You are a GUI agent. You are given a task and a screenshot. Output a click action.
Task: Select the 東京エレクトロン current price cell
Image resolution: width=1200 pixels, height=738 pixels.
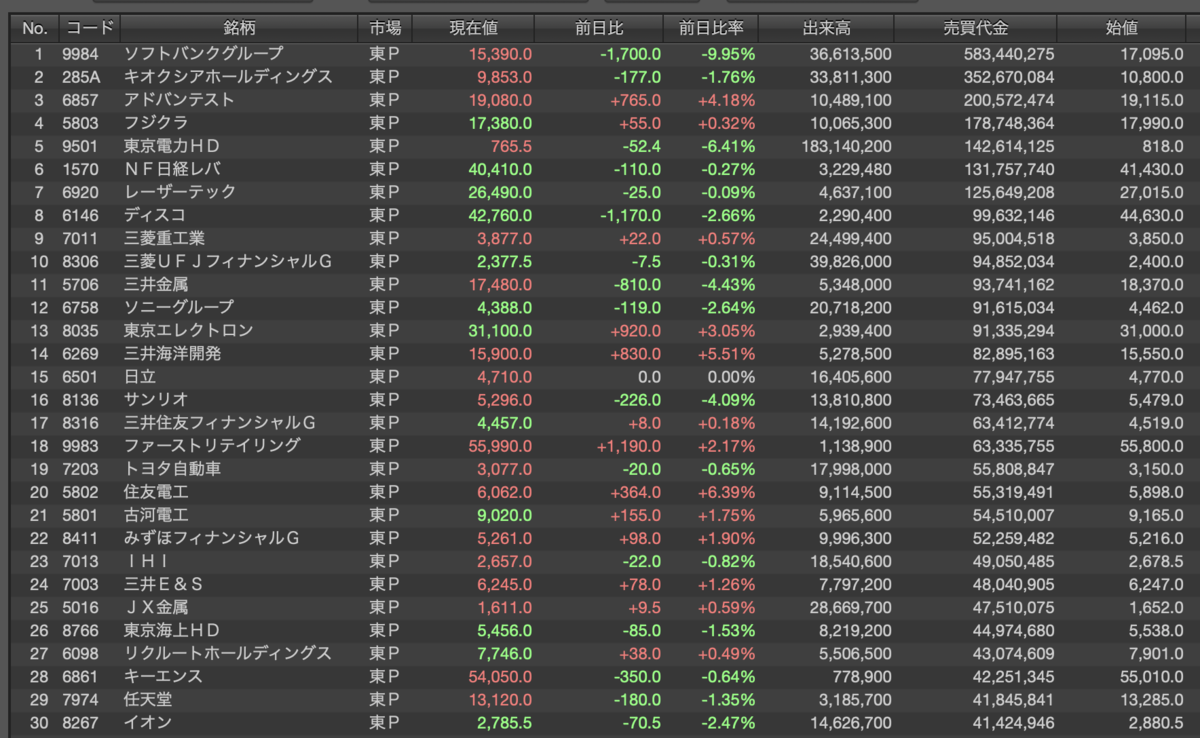pos(499,330)
